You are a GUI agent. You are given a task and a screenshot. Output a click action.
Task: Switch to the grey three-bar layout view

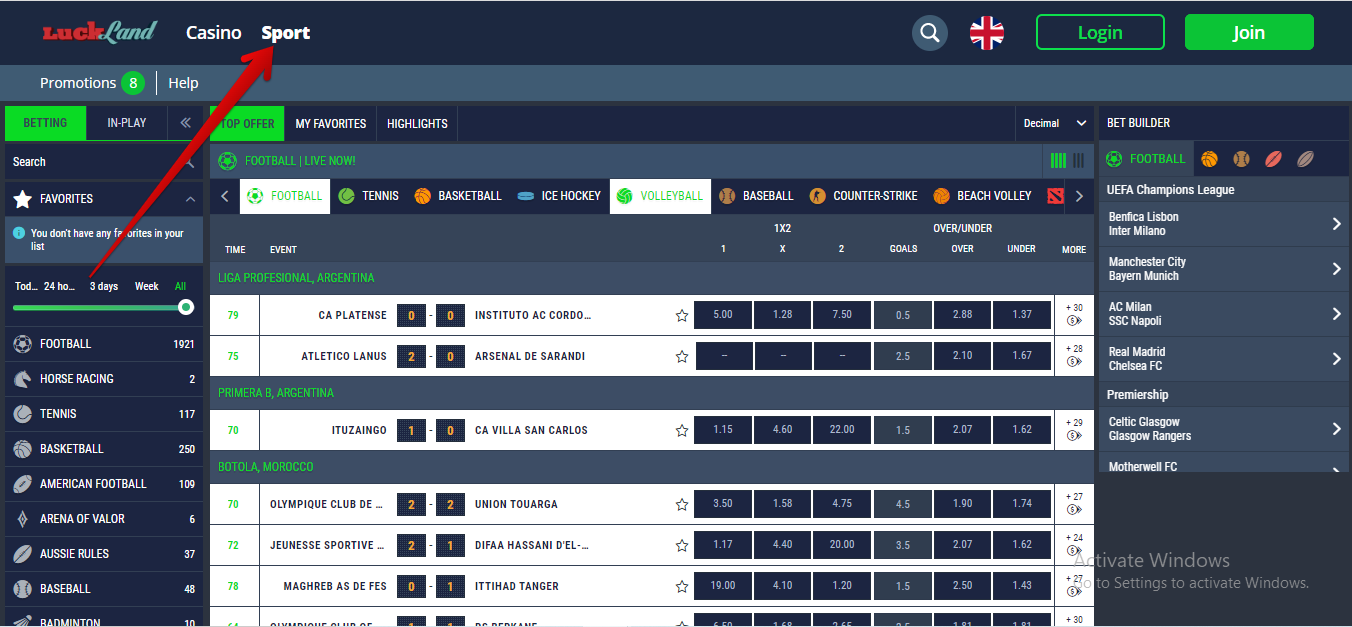[1079, 161]
